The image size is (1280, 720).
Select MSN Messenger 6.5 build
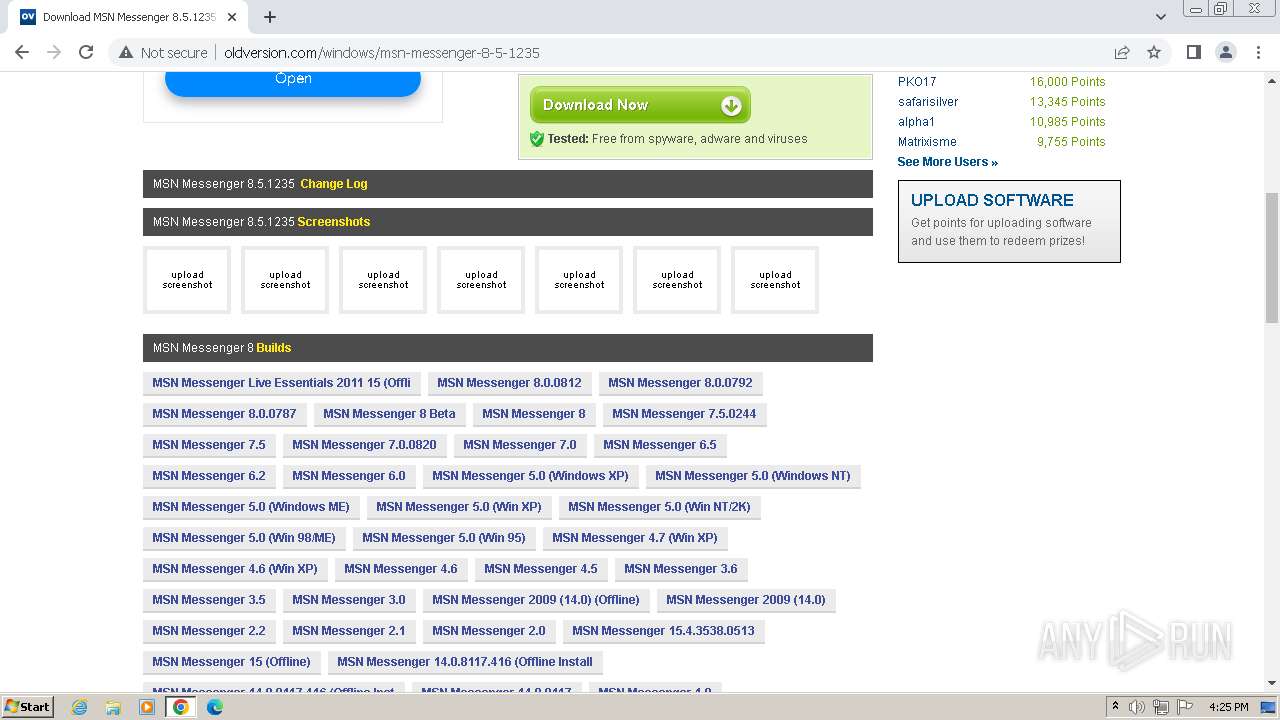(660, 445)
